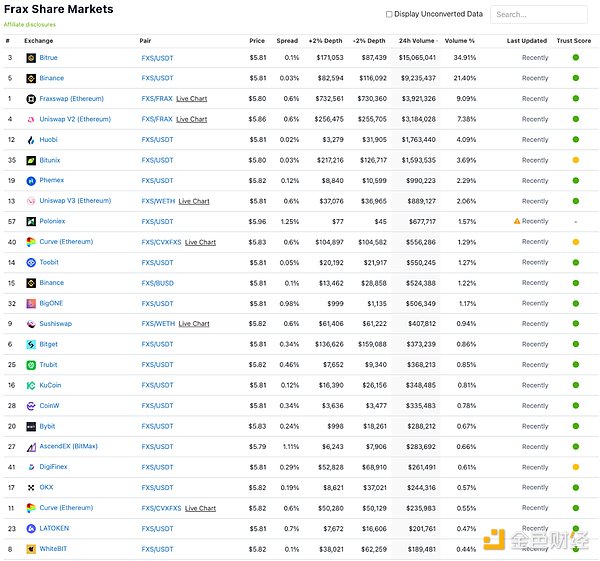Sort table by Trust Score column

pos(574,41)
